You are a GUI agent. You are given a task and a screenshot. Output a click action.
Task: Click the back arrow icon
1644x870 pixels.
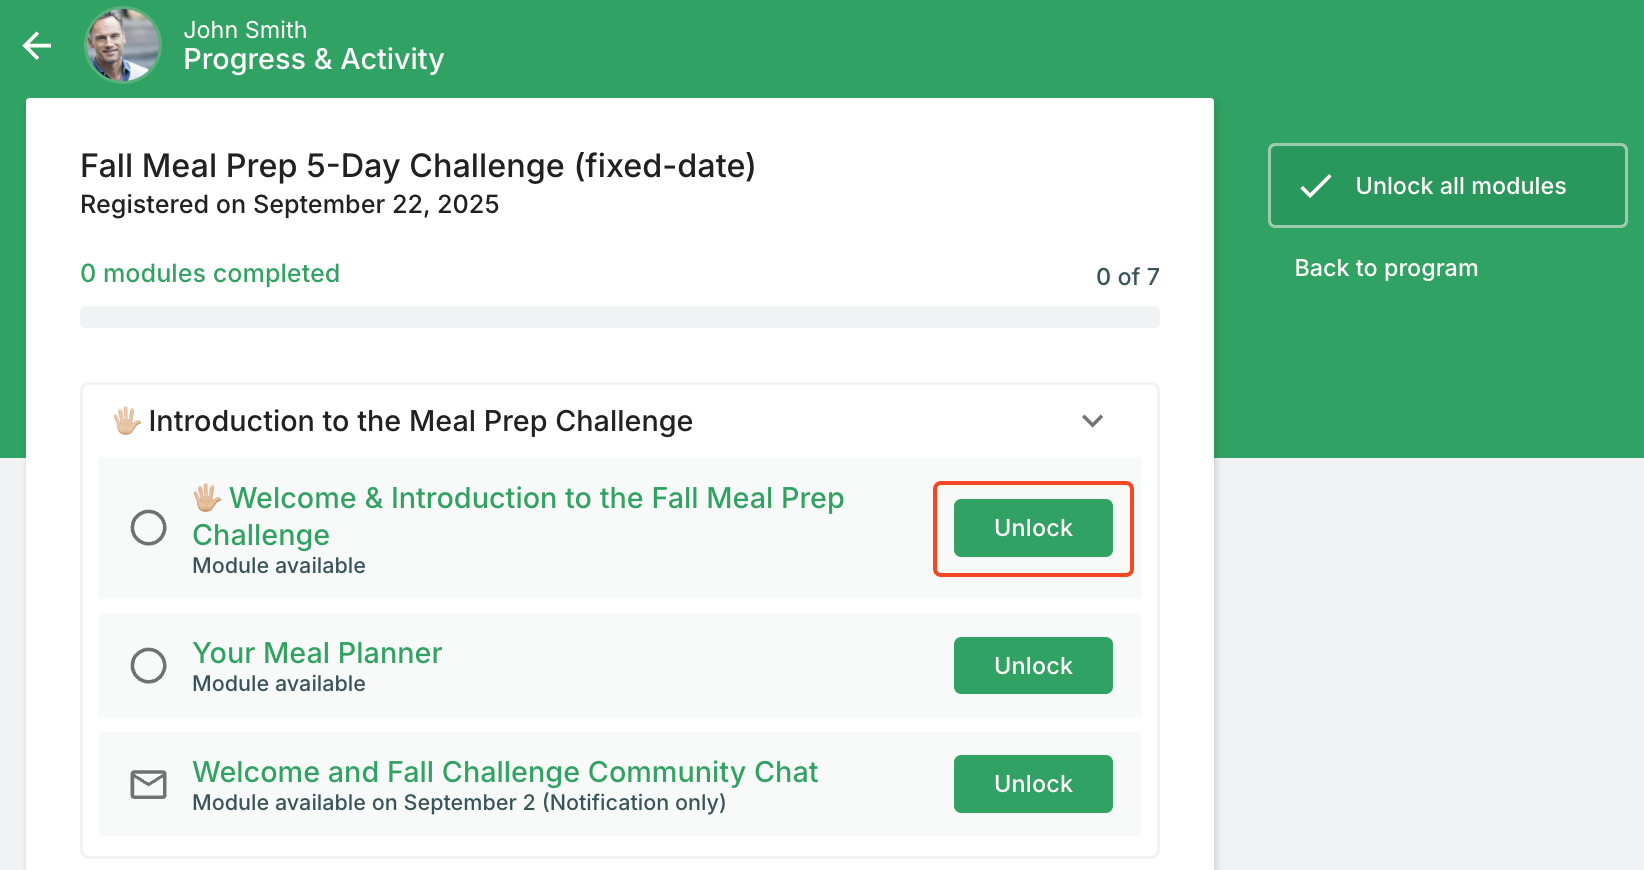(x=37, y=45)
